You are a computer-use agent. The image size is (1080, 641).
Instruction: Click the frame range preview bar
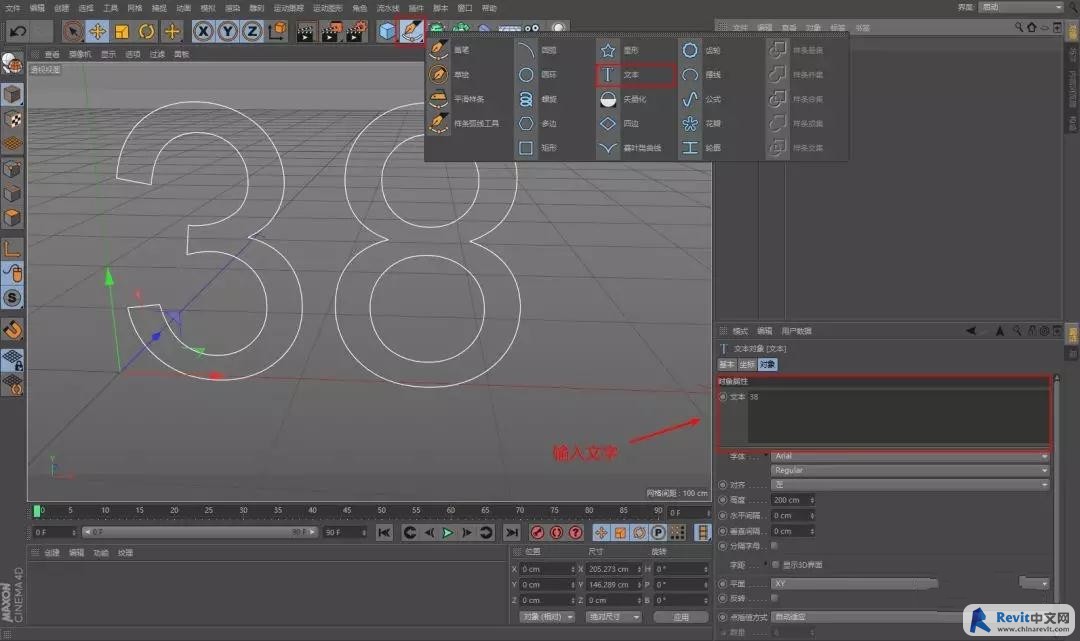pos(200,532)
